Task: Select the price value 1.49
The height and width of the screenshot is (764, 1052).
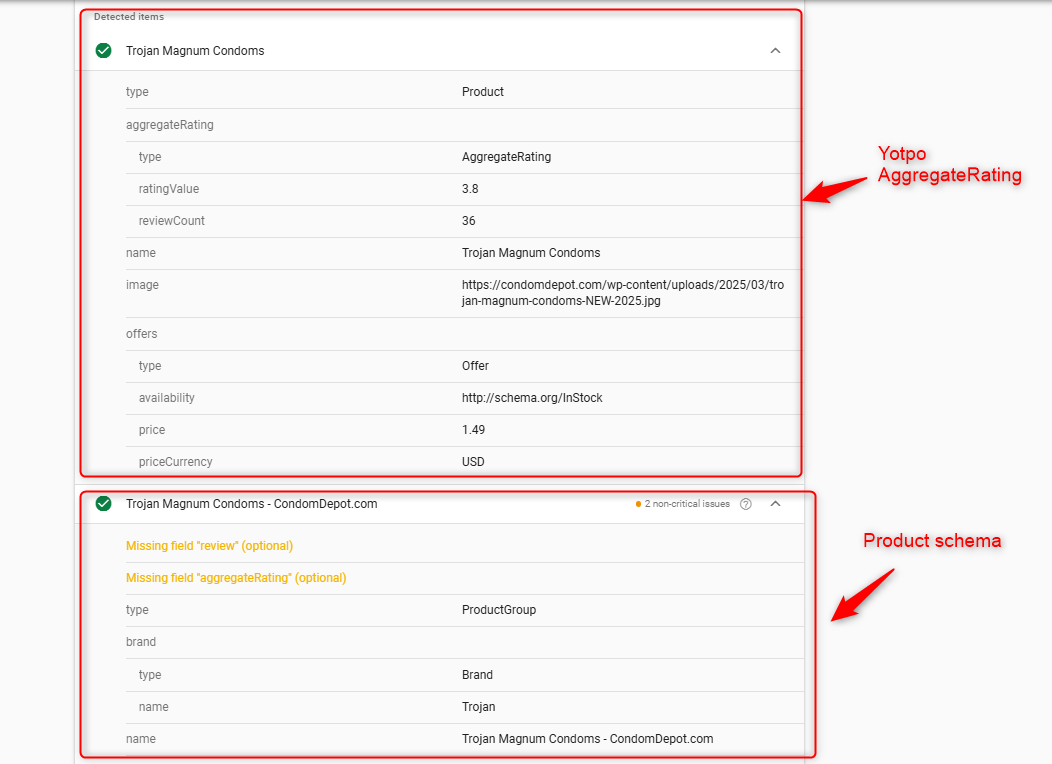Action: [473, 430]
